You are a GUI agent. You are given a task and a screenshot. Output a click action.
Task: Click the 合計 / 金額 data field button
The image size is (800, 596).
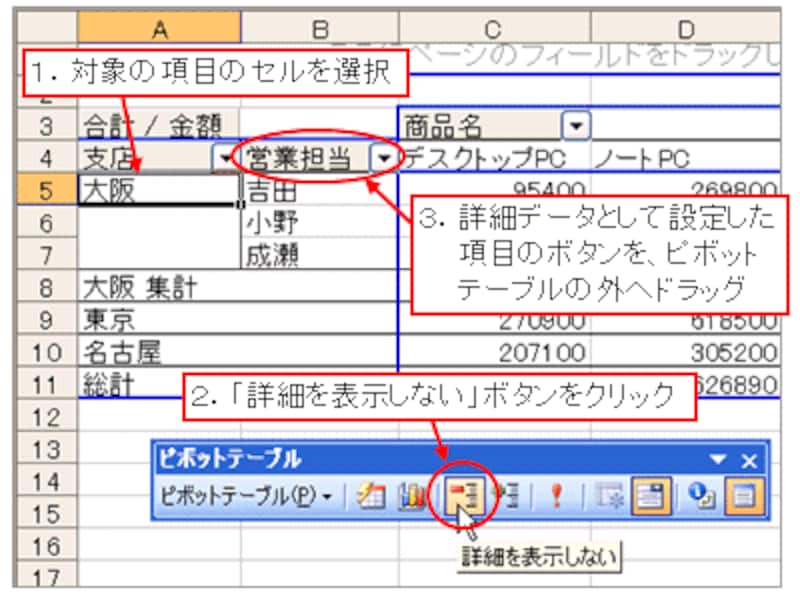pos(159,126)
